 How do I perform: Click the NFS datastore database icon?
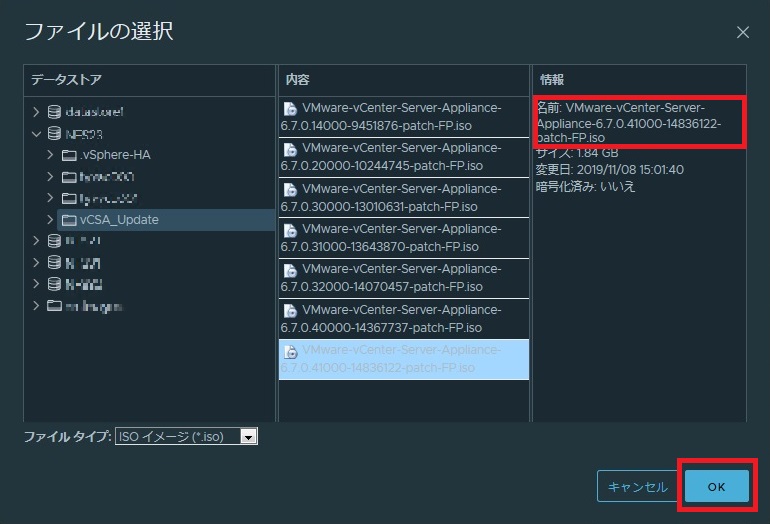tap(54, 134)
